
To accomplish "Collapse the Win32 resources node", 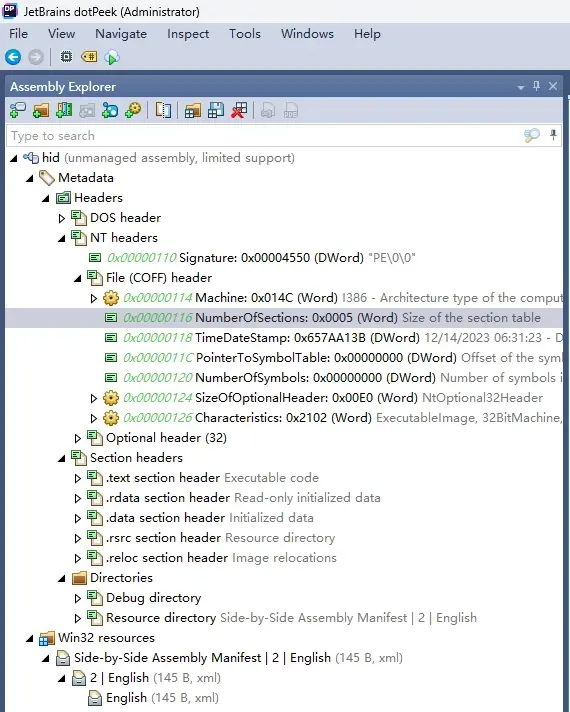I will 30,639.
